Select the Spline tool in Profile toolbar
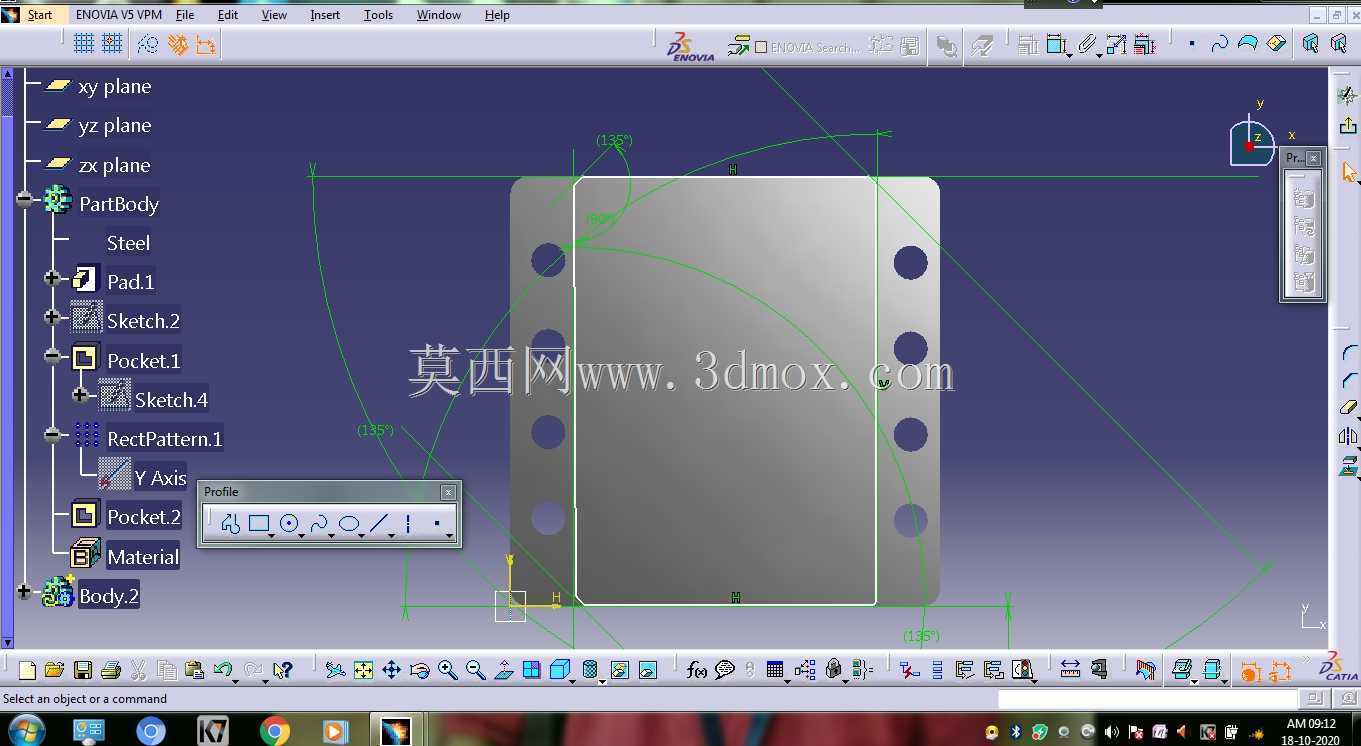This screenshot has width=1361, height=746. tap(319, 523)
